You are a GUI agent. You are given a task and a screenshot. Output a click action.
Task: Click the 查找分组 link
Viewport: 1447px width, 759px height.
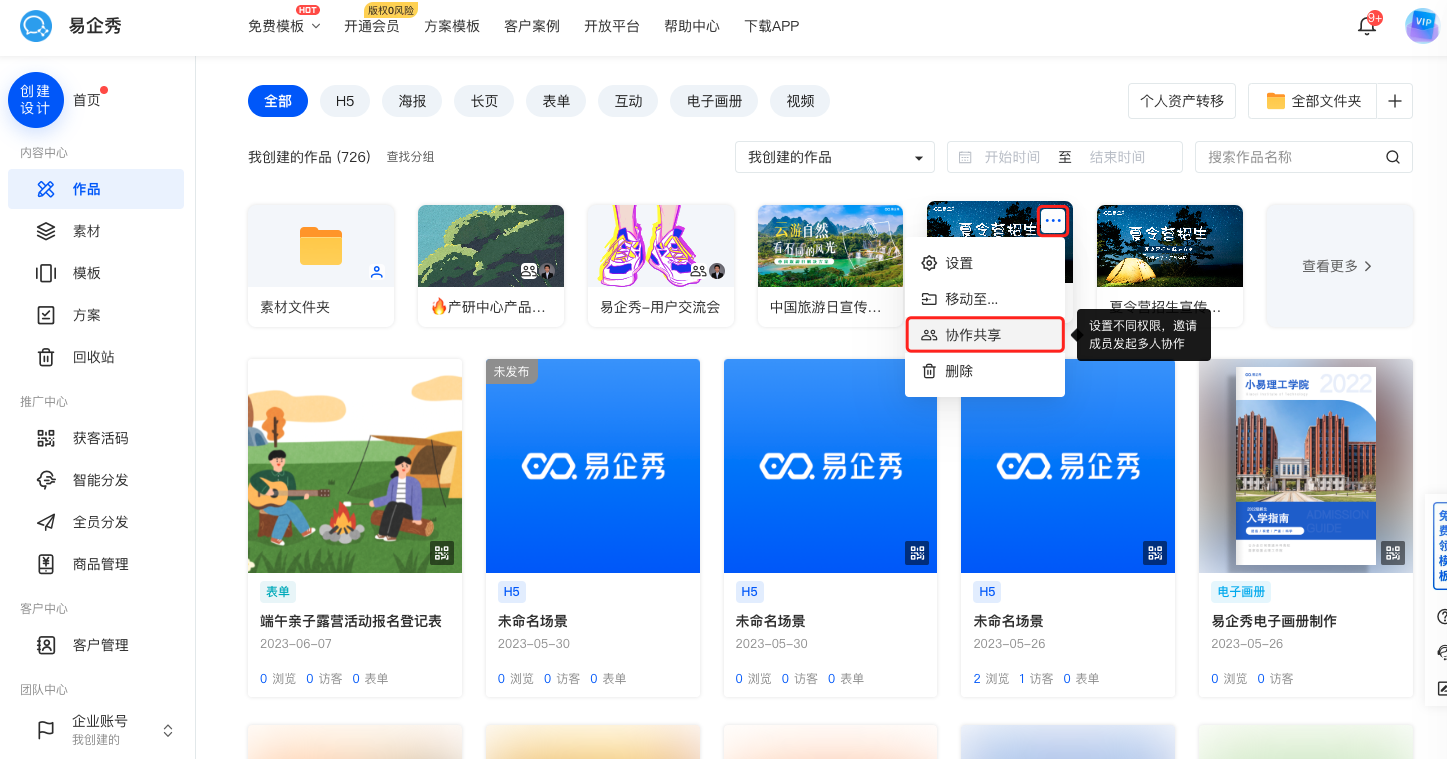(x=411, y=157)
